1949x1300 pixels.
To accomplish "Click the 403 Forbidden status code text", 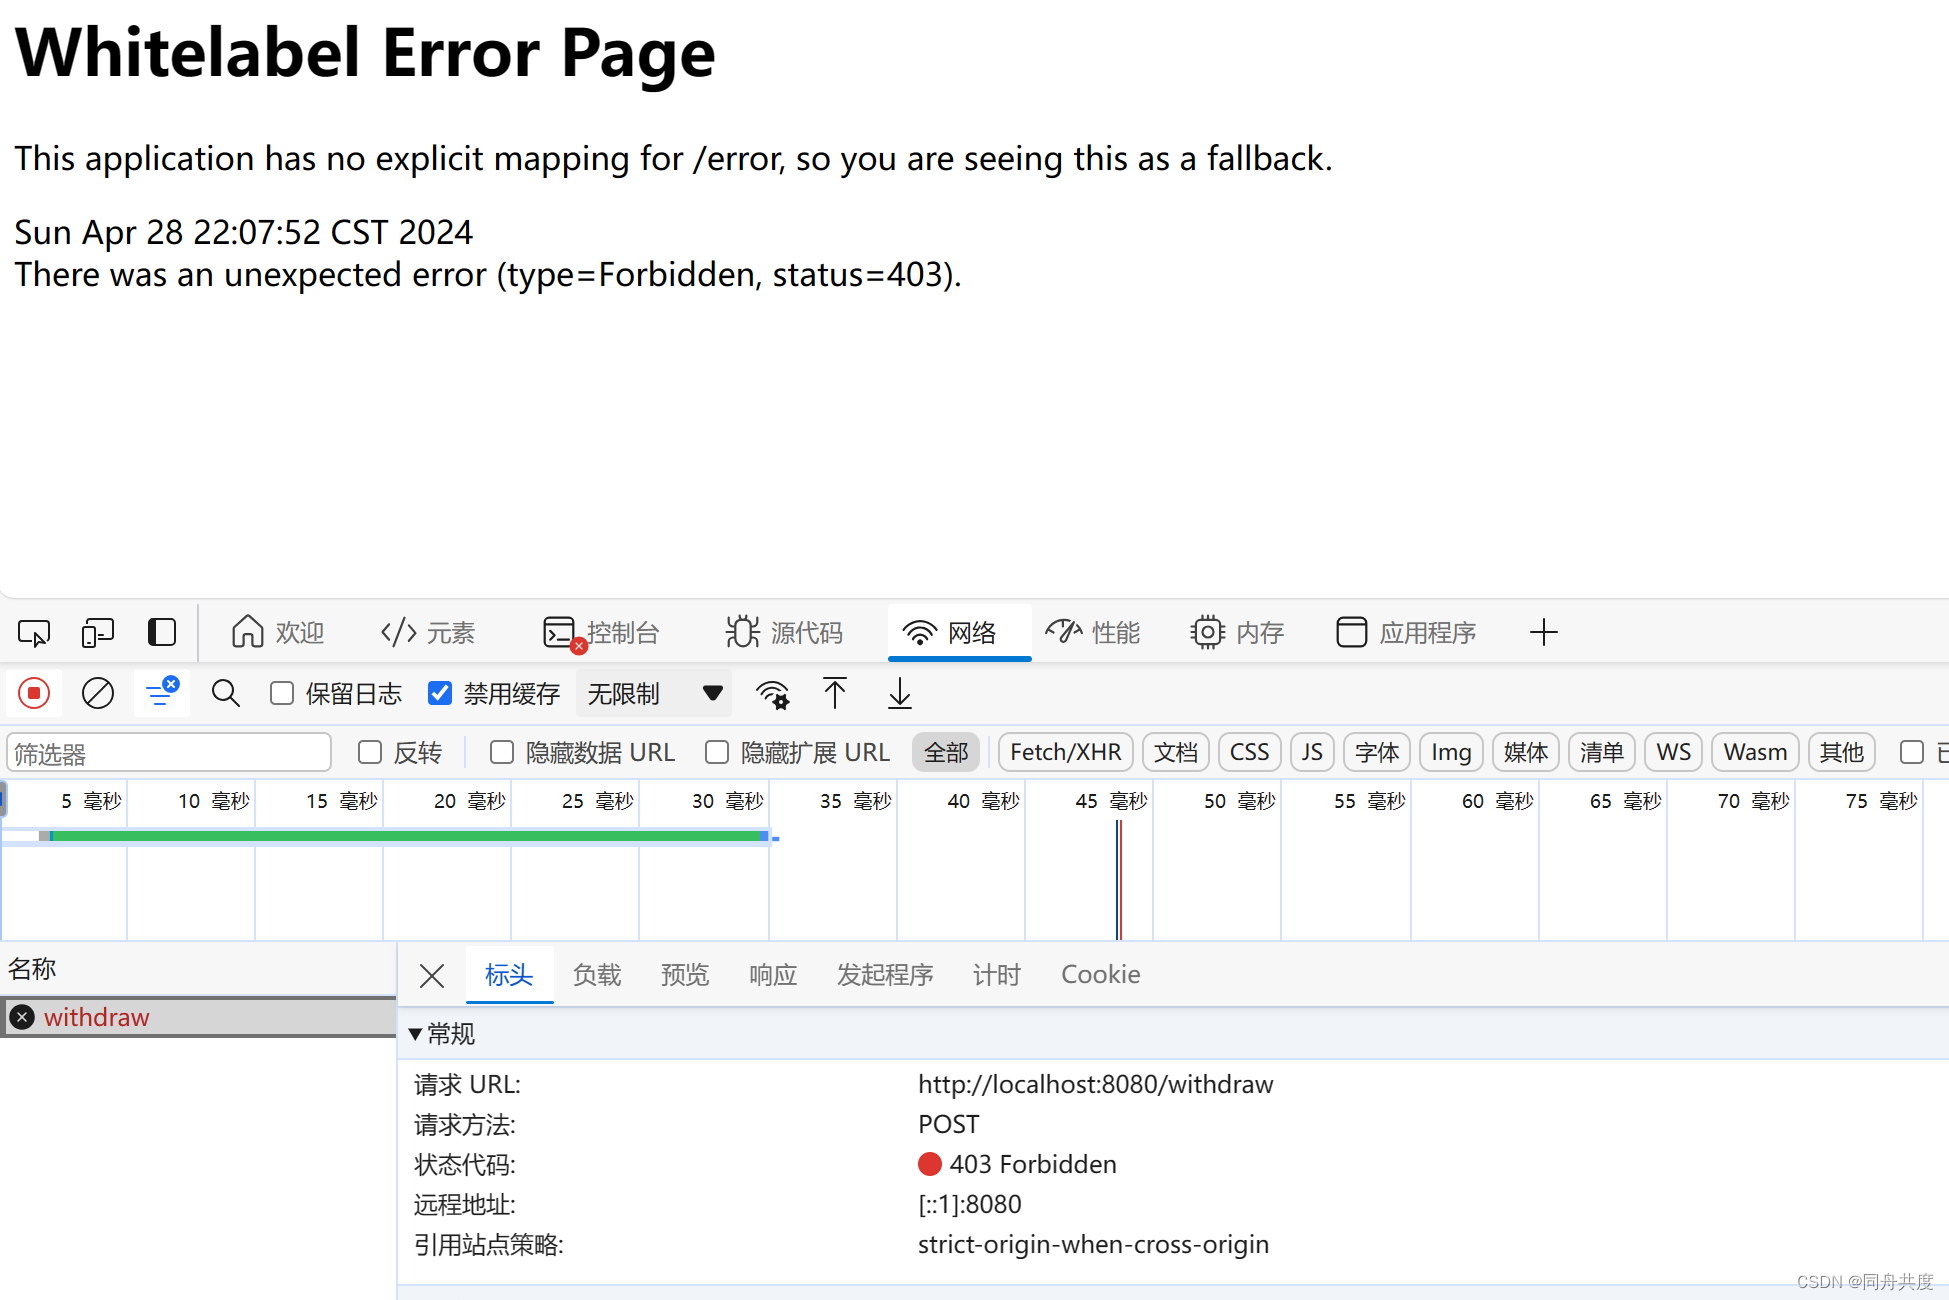I will coord(1033,1164).
